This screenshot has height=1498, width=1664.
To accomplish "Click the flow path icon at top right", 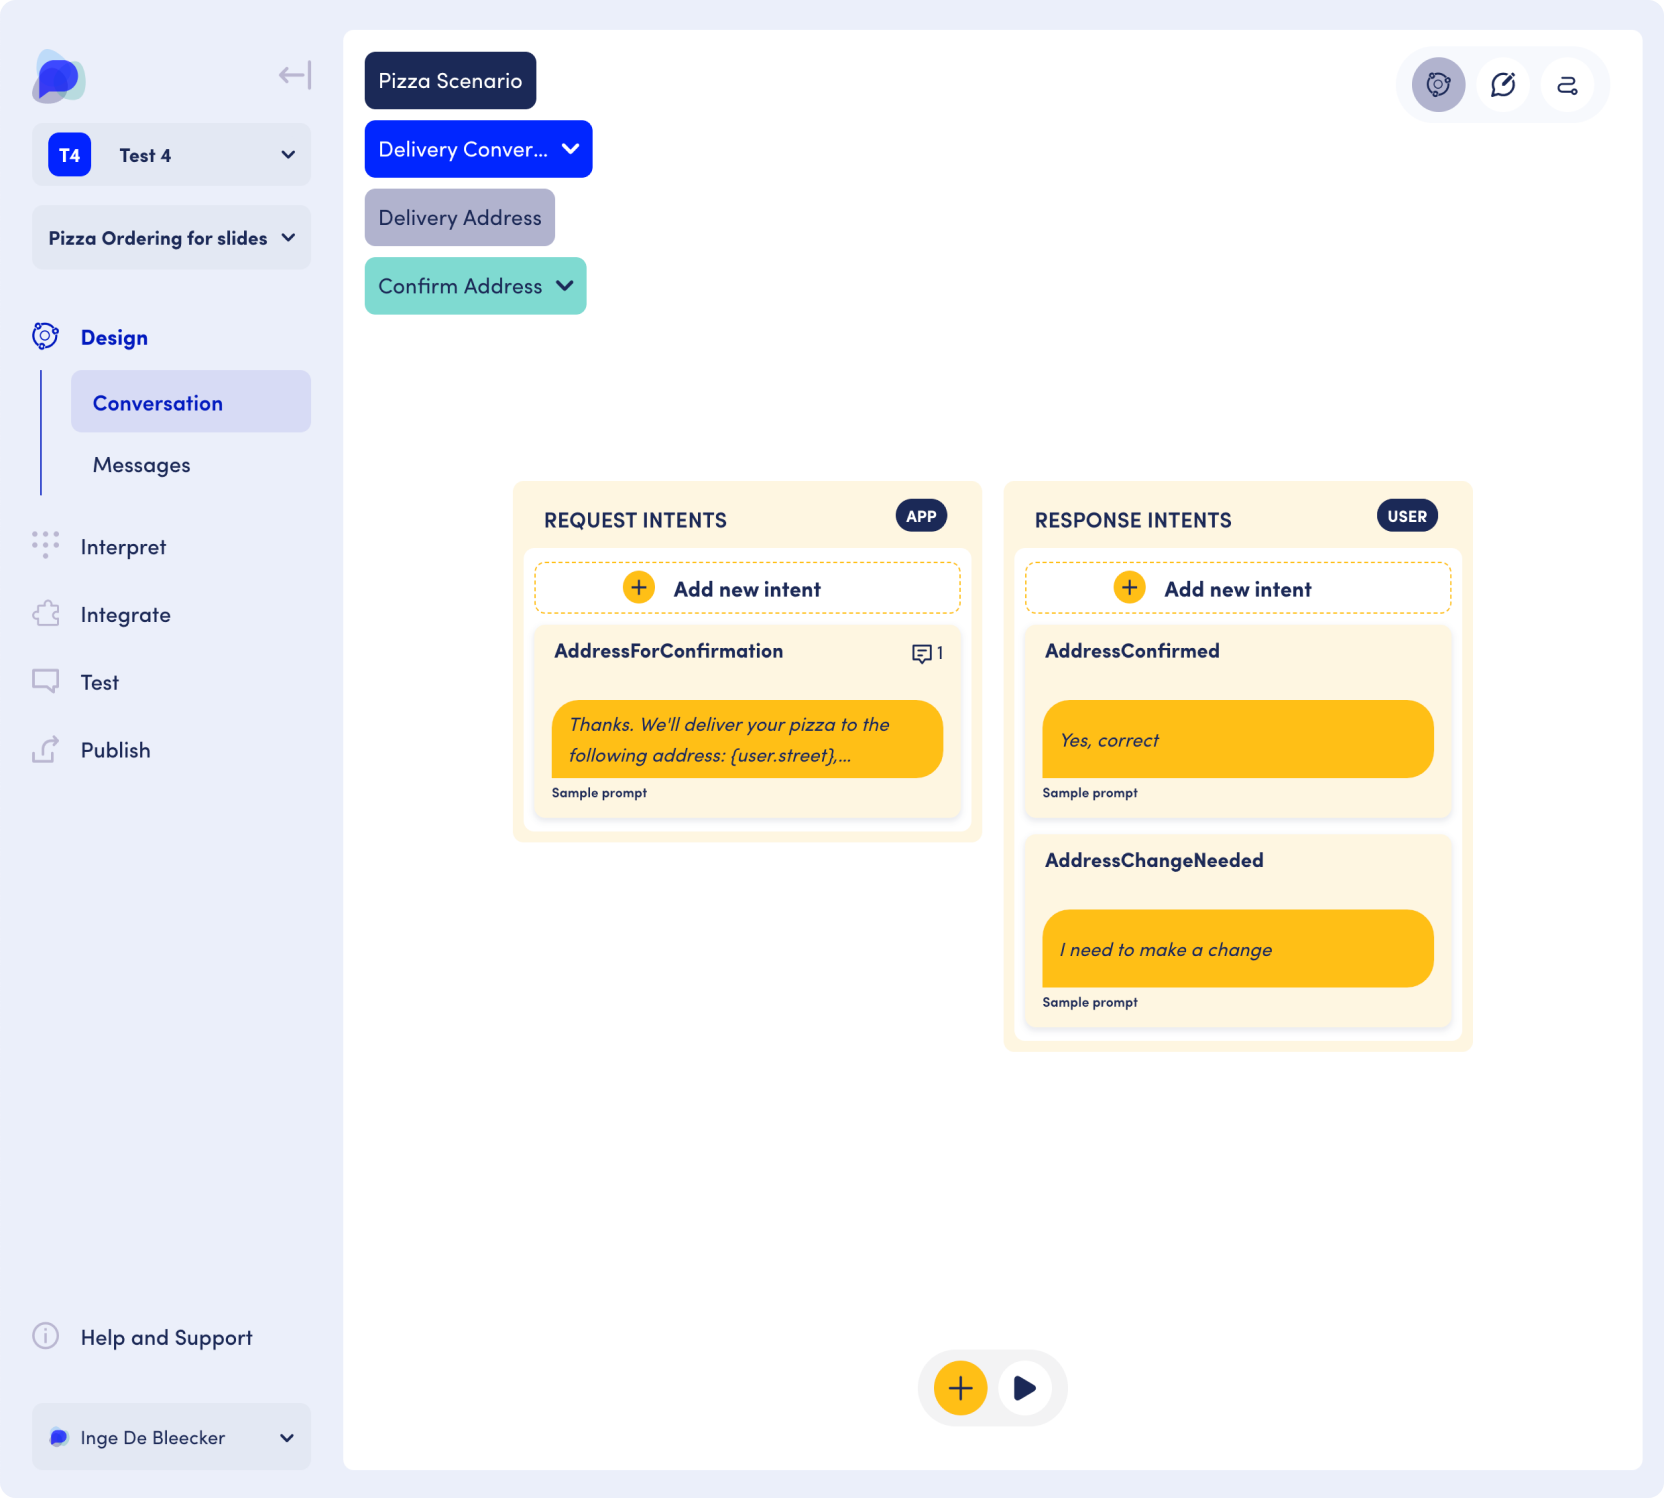I will (x=1567, y=85).
